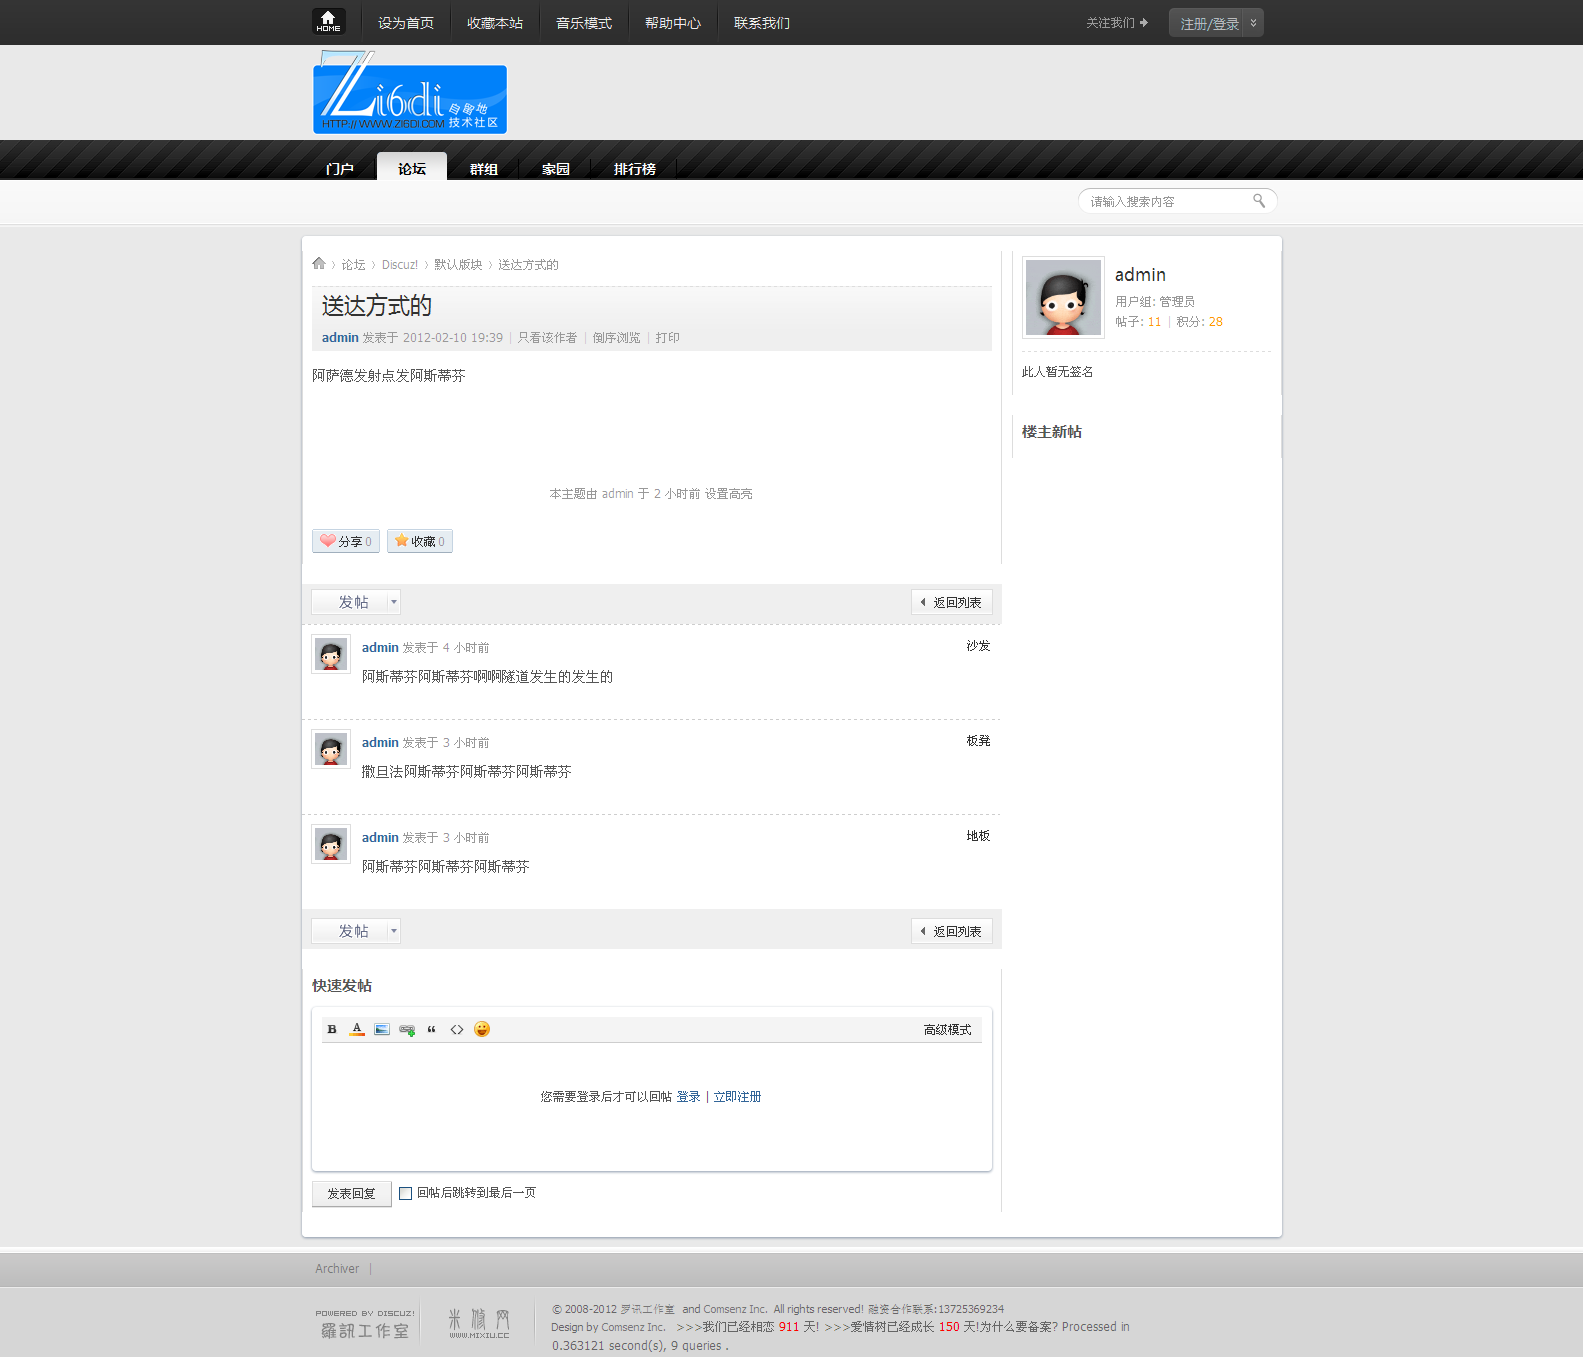This screenshot has height=1357, width=1583.
Task: Click Discuz! in breadcrumb
Action: 400,265
